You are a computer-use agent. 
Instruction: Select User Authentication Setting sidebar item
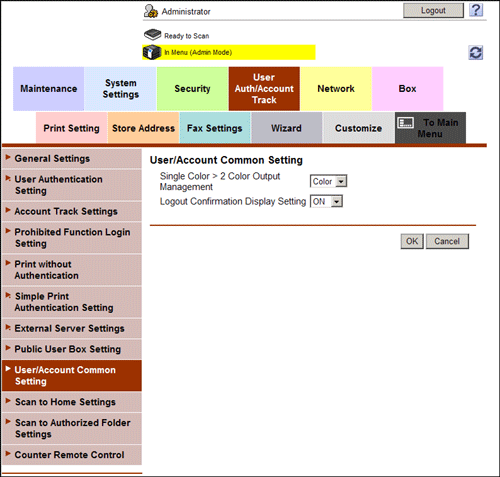click(72, 185)
